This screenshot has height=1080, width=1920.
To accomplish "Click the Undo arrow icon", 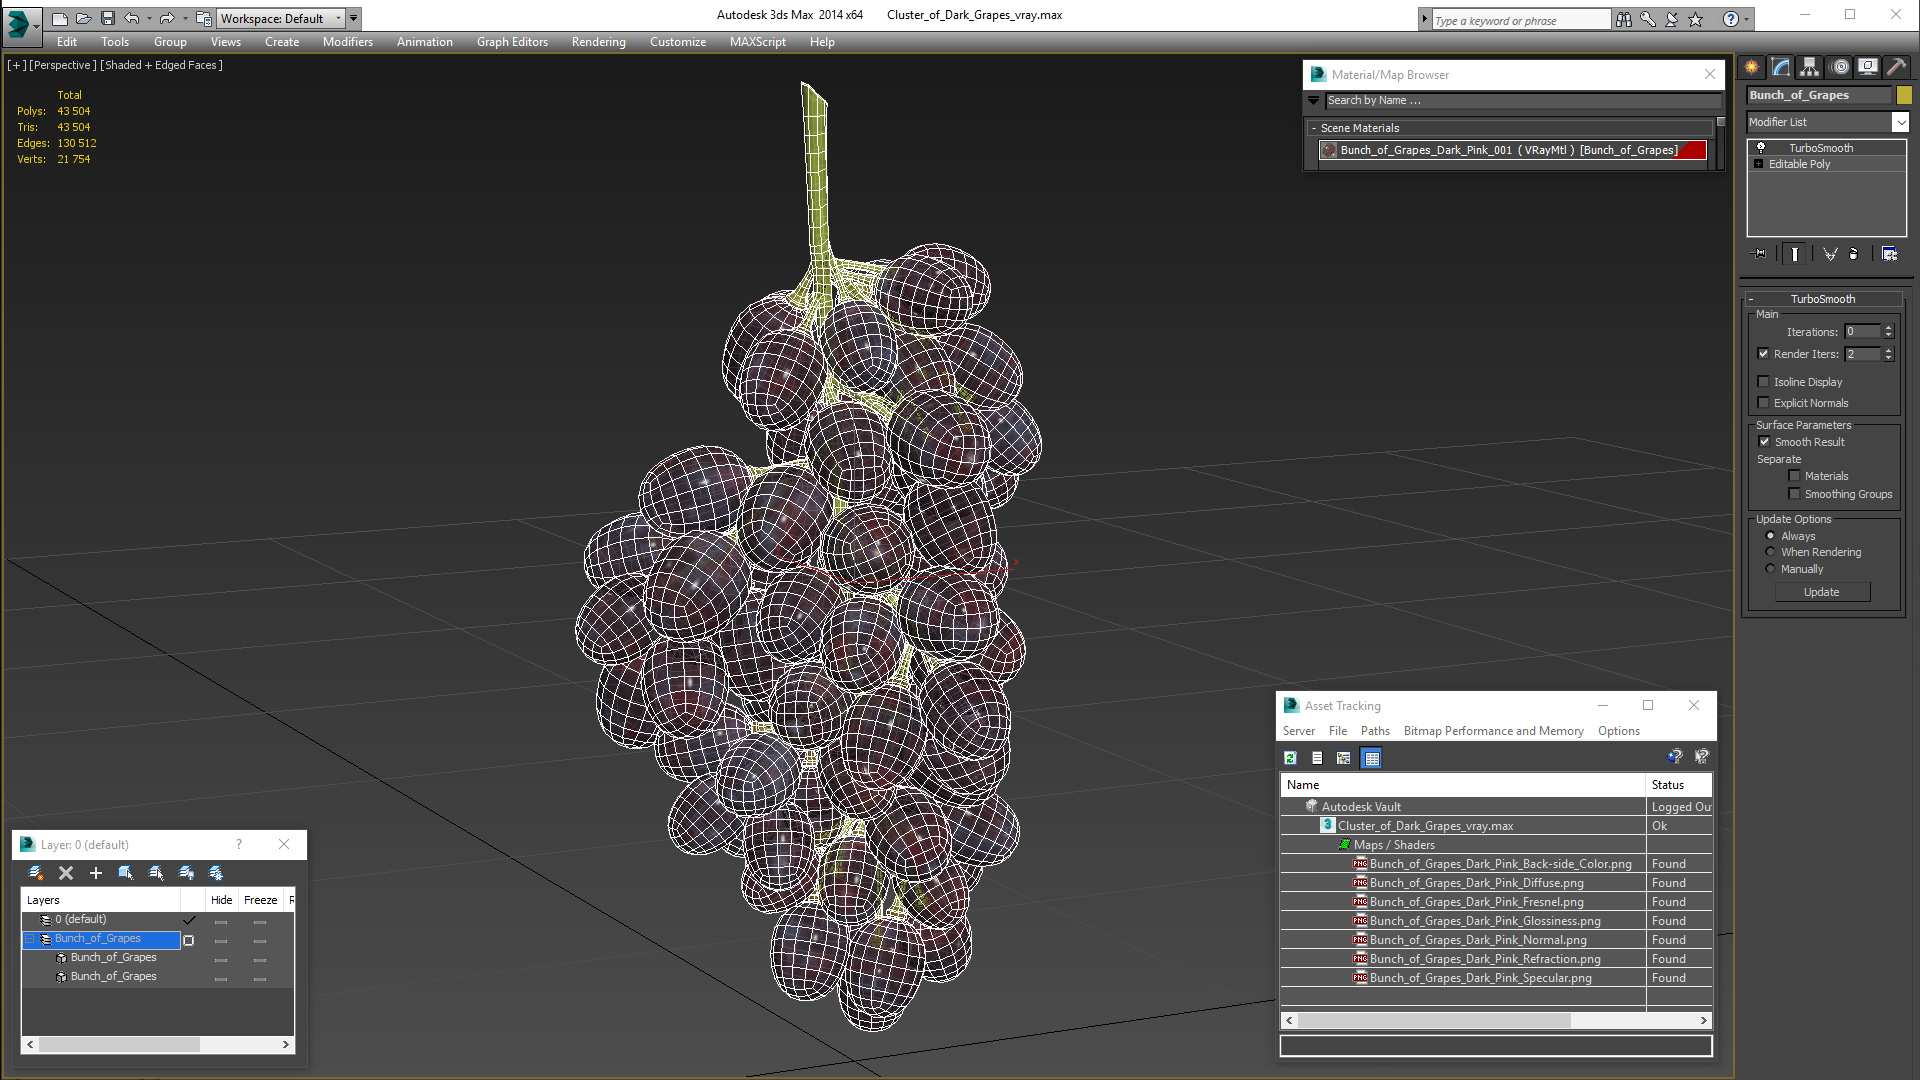I will (131, 18).
